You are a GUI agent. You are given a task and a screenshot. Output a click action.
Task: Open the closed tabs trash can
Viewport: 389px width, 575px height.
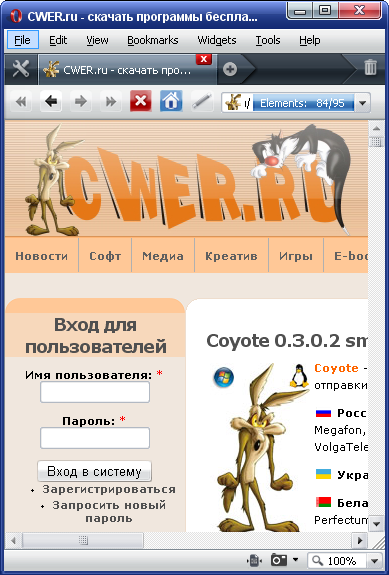(x=370, y=68)
